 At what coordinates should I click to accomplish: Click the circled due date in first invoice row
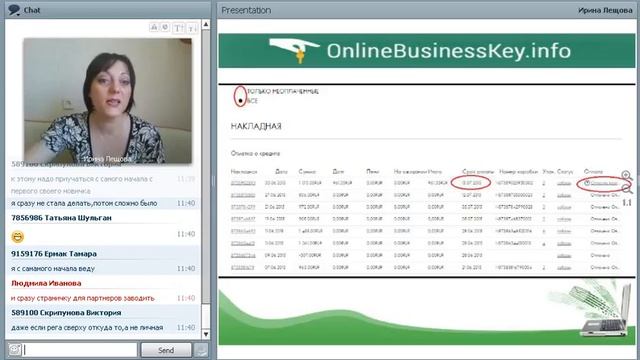(x=471, y=183)
